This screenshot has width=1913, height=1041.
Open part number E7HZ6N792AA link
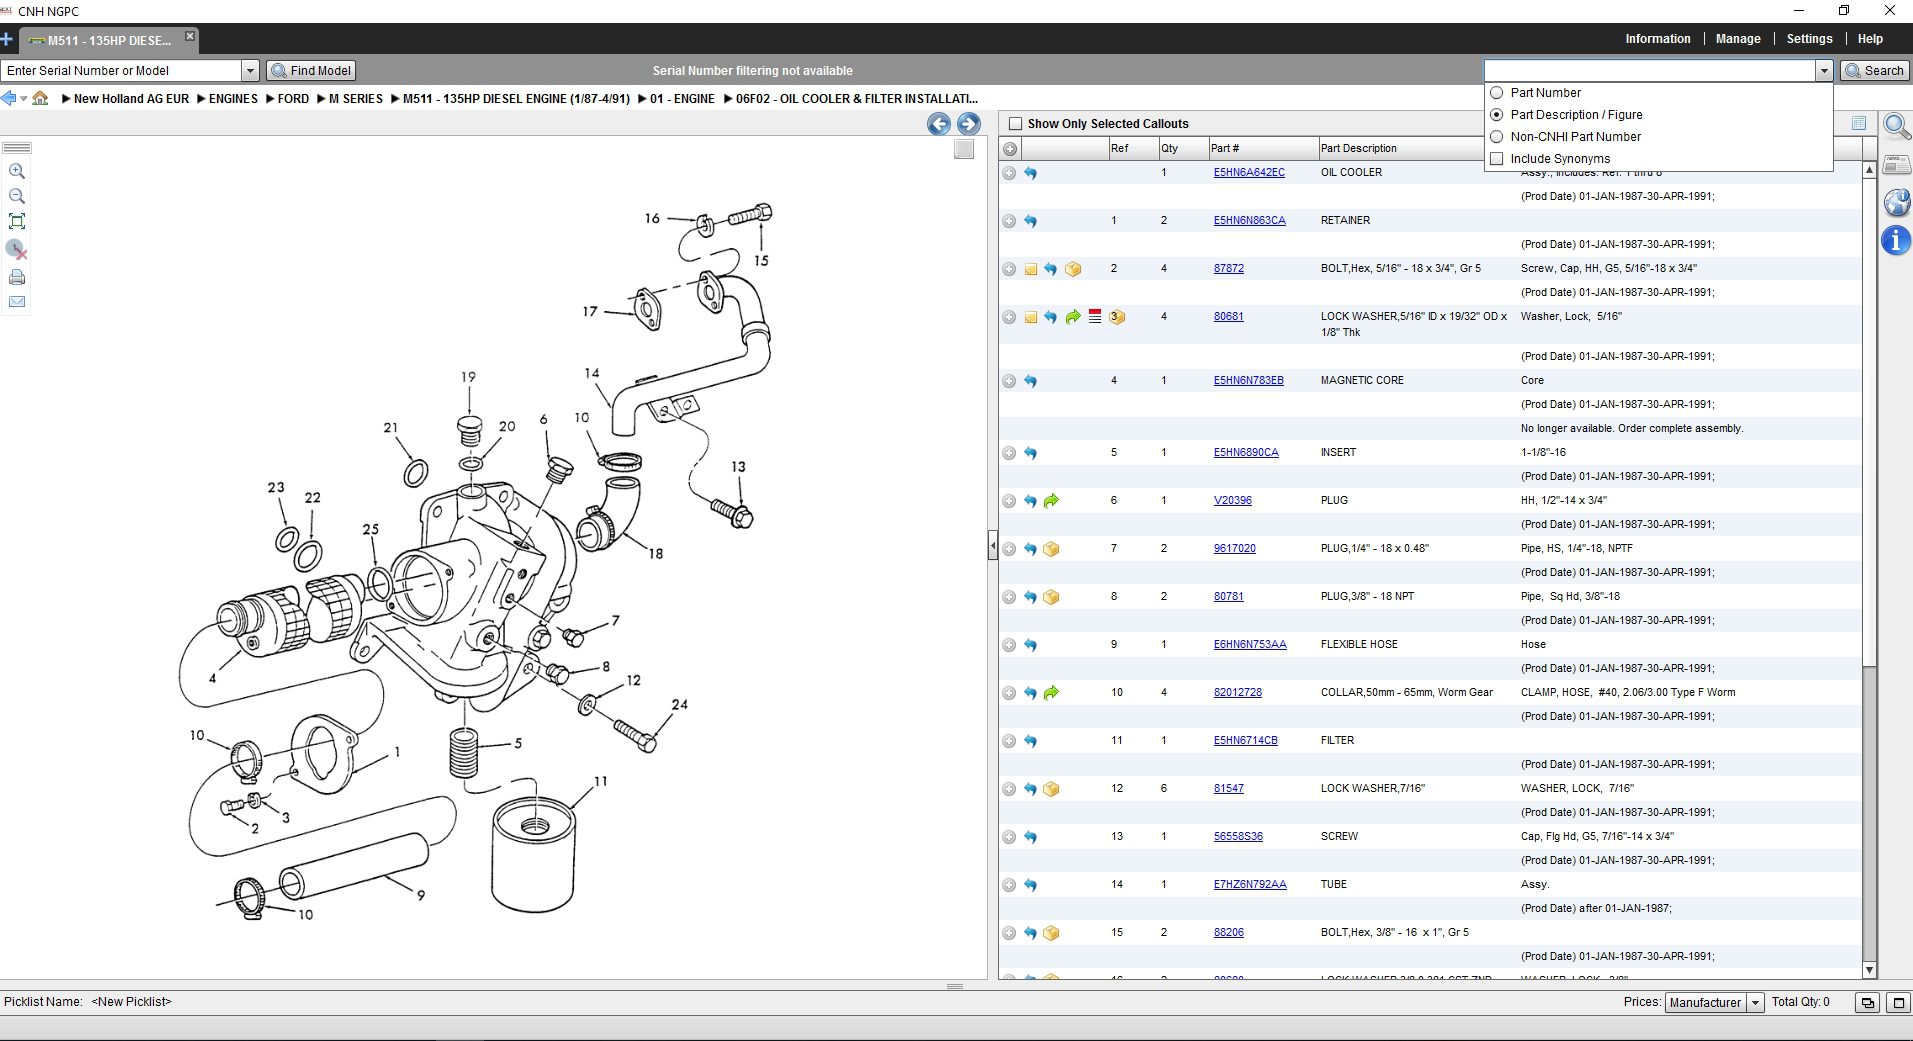[1250, 884]
